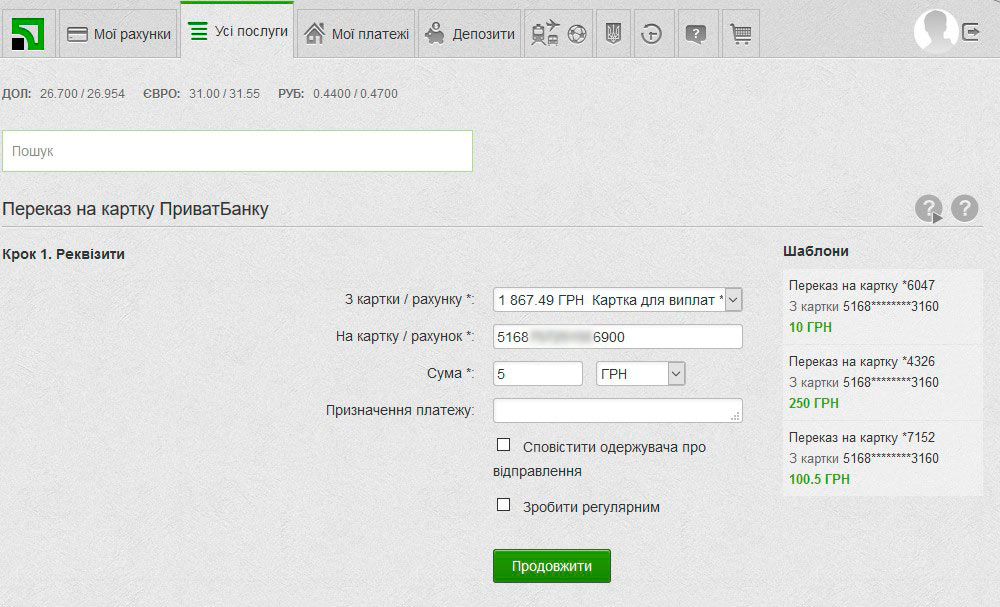
Task: Open the soccer ball events icon
Action: click(x=577, y=33)
